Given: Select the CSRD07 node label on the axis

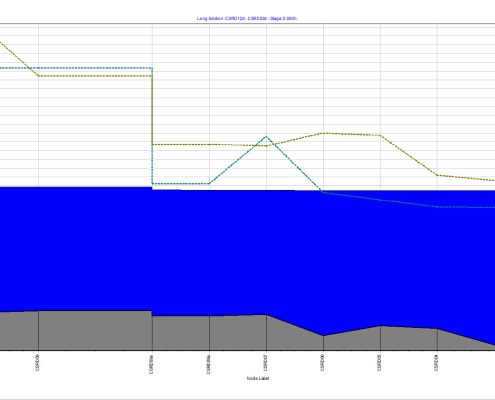Looking at the screenshot, I should (265, 363).
